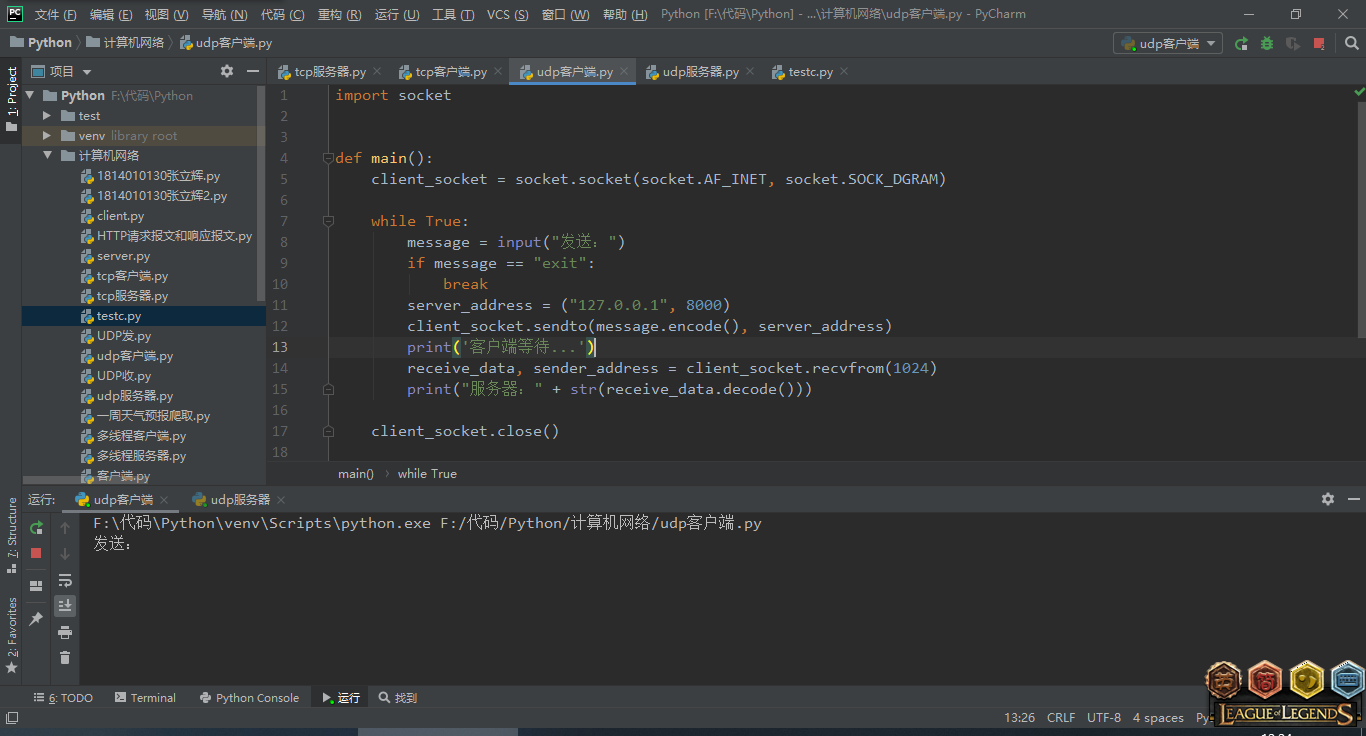This screenshot has width=1366, height=736.
Task: Click the print icon in the Run panel
Action: click(65, 632)
